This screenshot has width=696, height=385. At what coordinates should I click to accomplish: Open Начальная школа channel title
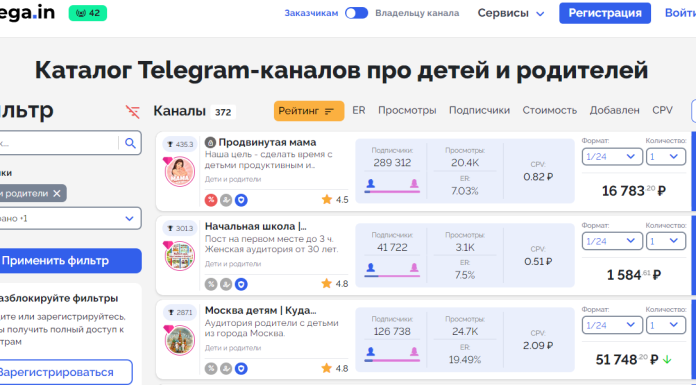pyautogui.click(x=256, y=226)
